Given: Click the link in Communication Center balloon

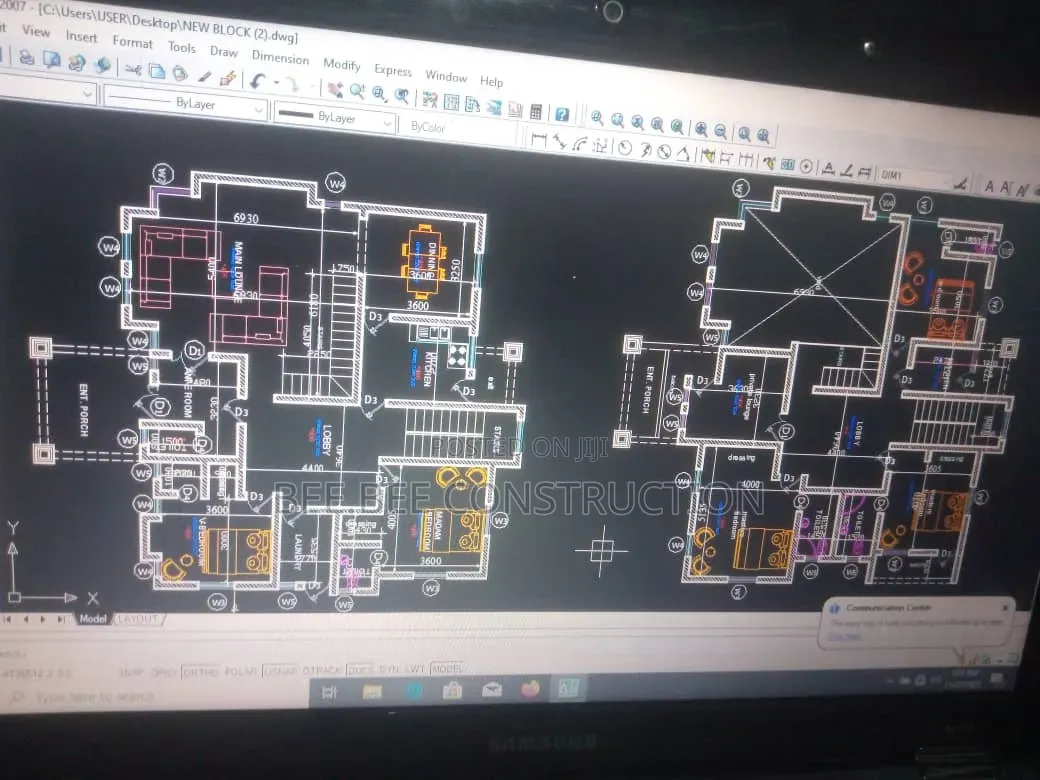Looking at the screenshot, I should click(x=845, y=637).
